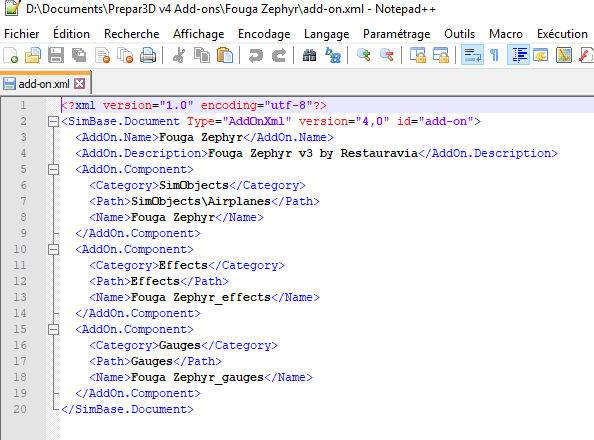Cut selection with scissors icon
594x440 pixels.
click(x=178, y=55)
